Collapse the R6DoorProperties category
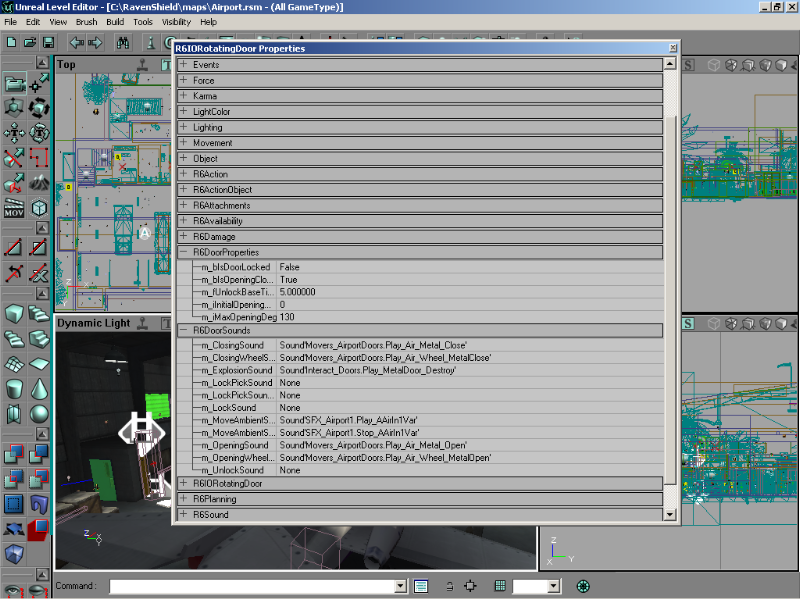The image size is (800, 600). pos(184,252)
